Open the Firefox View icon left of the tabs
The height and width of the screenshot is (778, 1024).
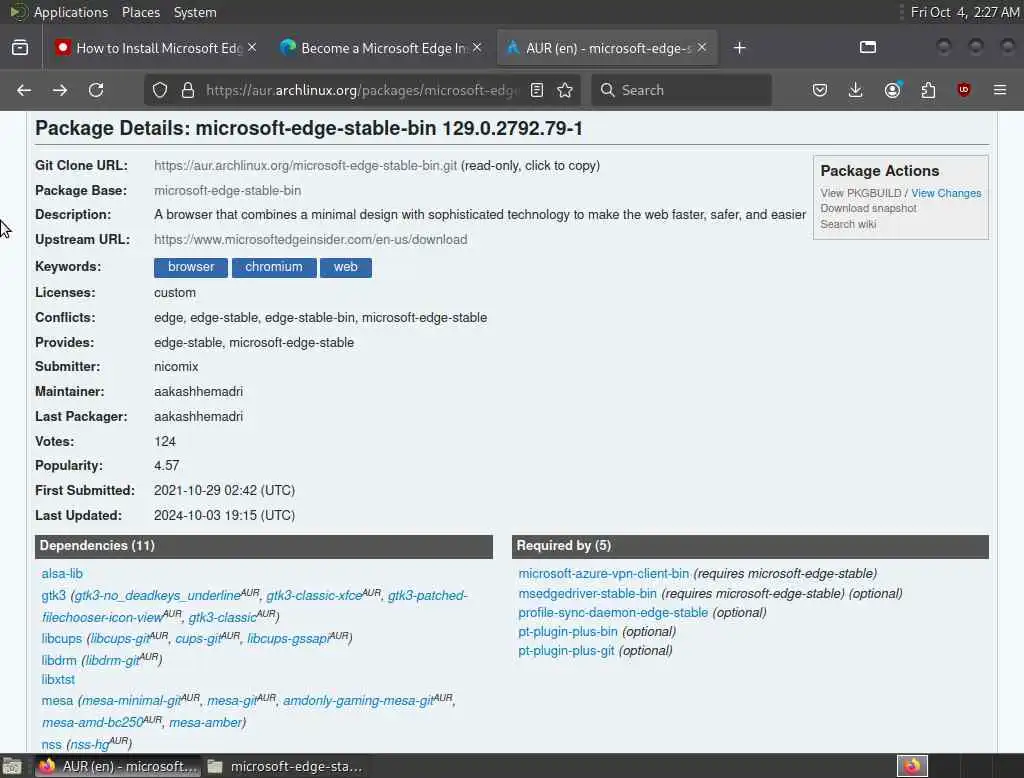[x=20, y=48]
